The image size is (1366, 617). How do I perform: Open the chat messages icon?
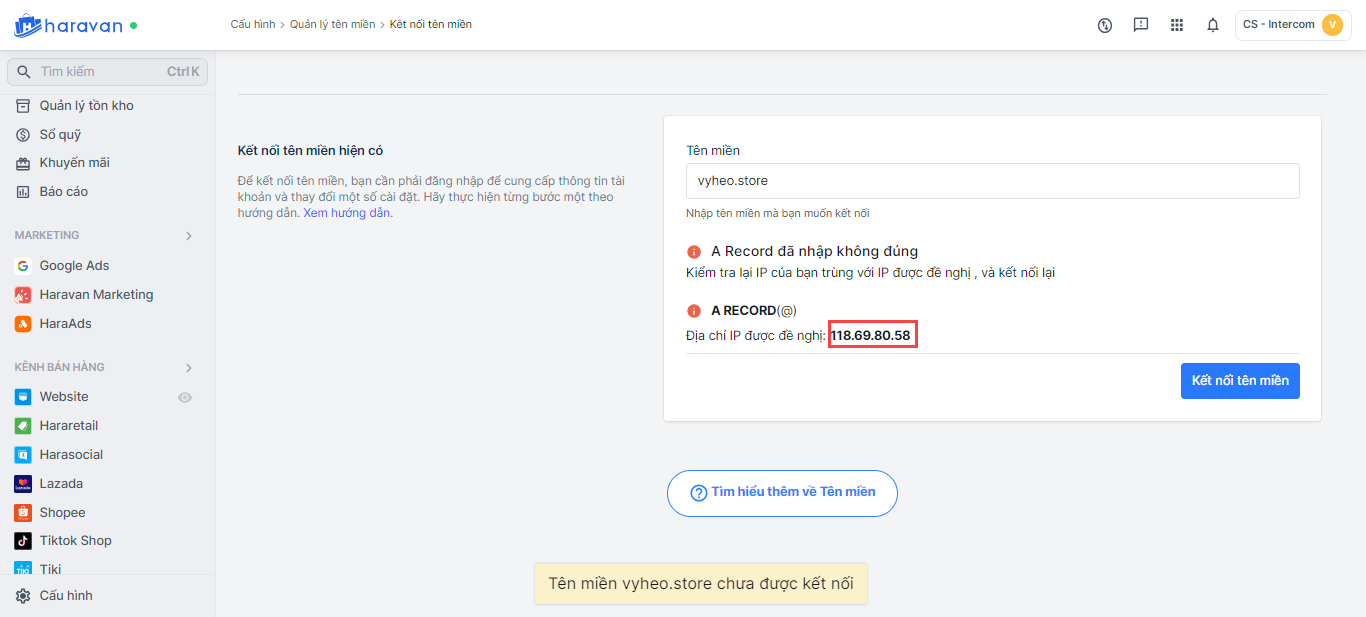click(1140, 25)
